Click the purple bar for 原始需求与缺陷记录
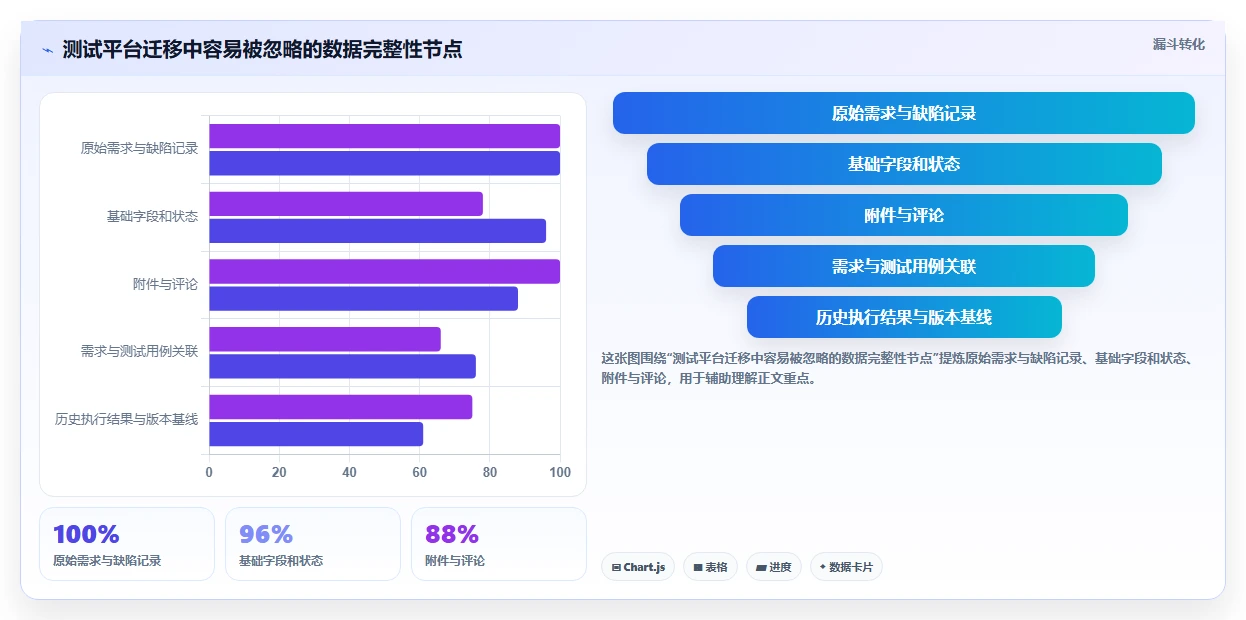 [x=384, y=136]
